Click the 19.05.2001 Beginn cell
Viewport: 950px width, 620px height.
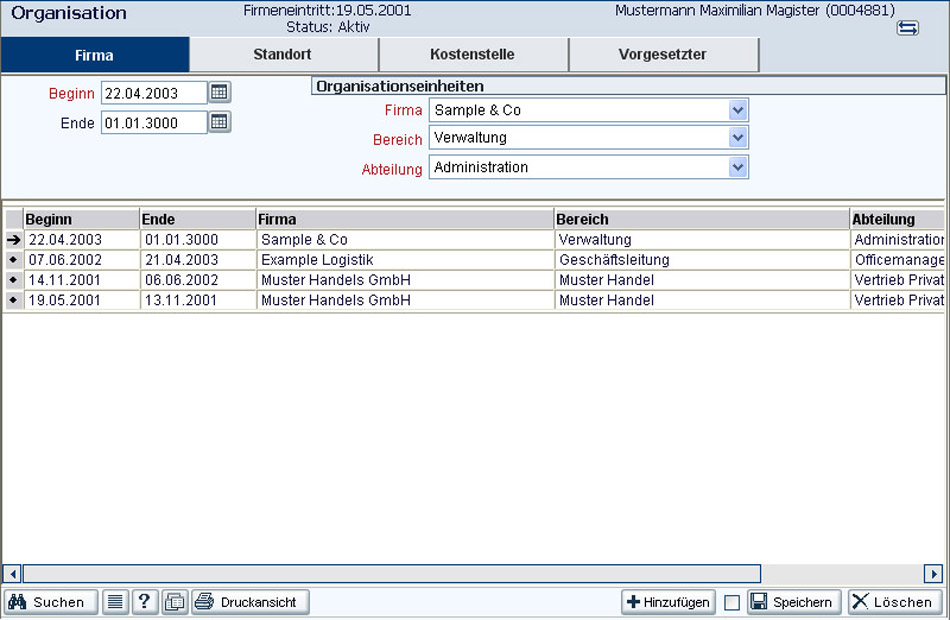81,300
